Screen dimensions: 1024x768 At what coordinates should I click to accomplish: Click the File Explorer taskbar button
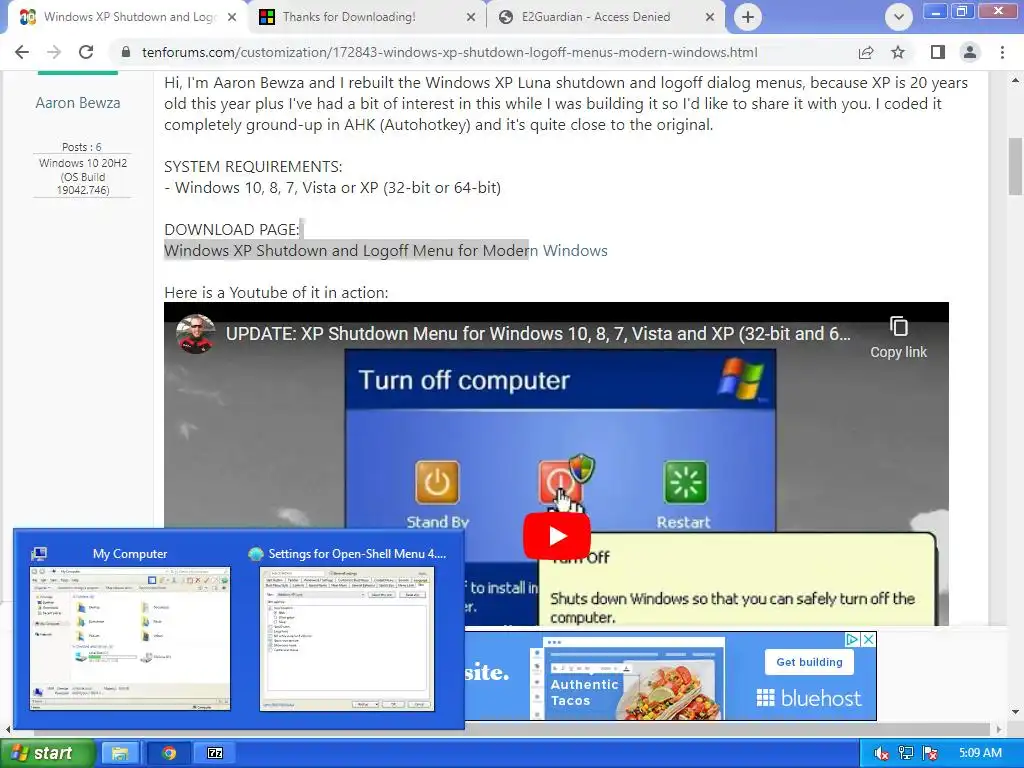[x=119, y=753]
